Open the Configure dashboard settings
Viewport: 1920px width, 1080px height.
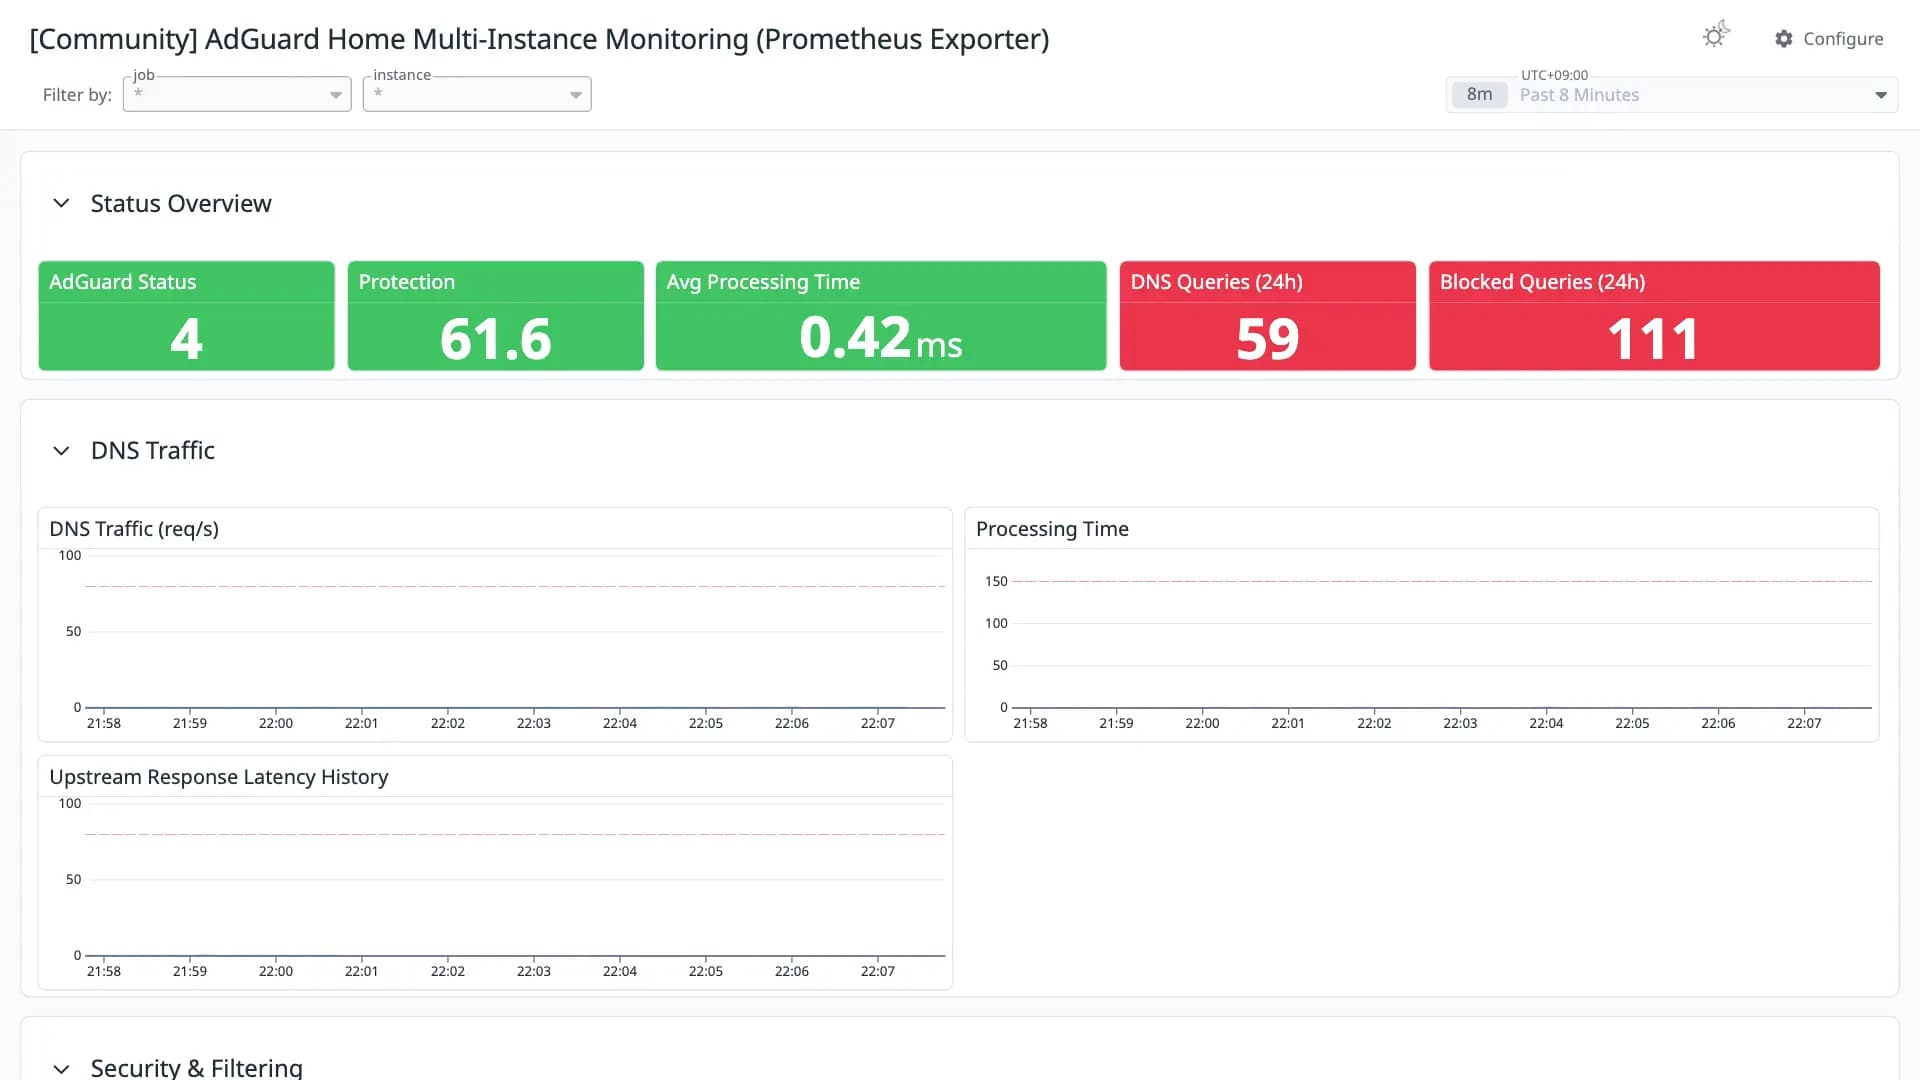1829,39
